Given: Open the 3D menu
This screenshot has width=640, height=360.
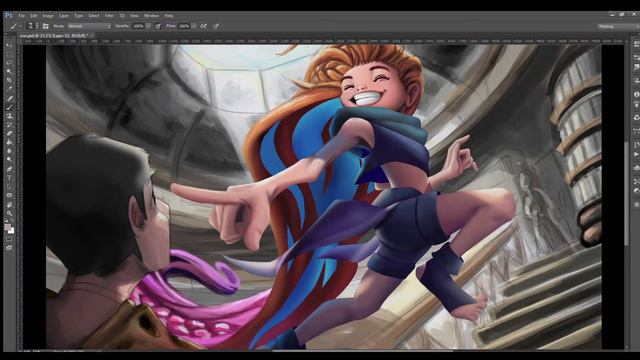Looking at the screenshot, I should (122, 16).
